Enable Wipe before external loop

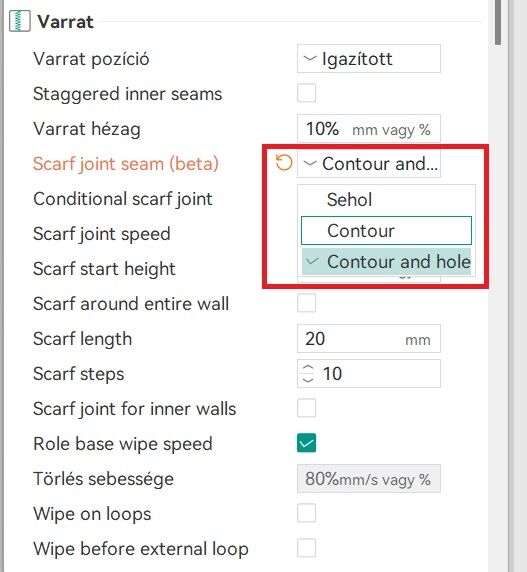(x=306, y=548)
